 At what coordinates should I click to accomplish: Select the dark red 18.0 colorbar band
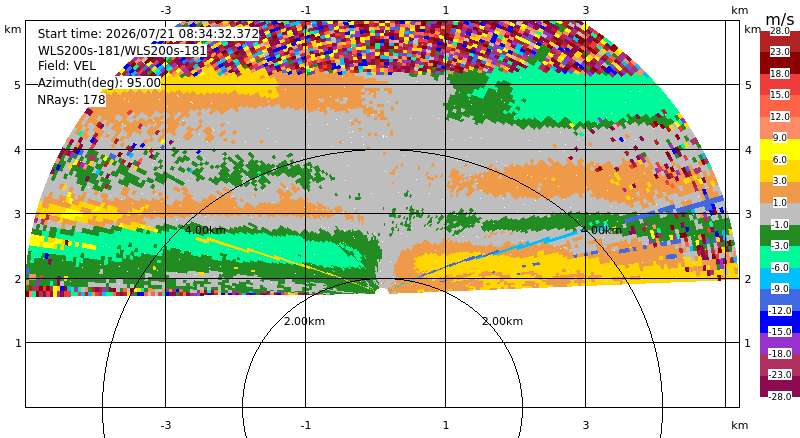[780, 63]
